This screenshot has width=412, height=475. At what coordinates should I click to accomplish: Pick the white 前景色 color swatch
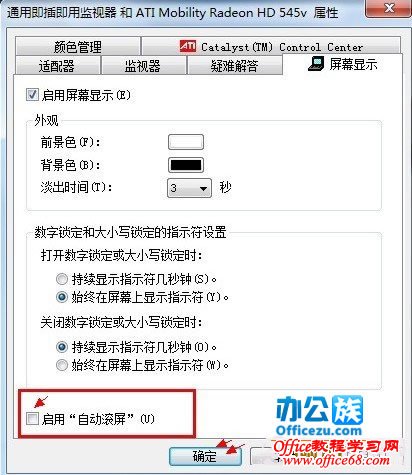click(186, 142)
